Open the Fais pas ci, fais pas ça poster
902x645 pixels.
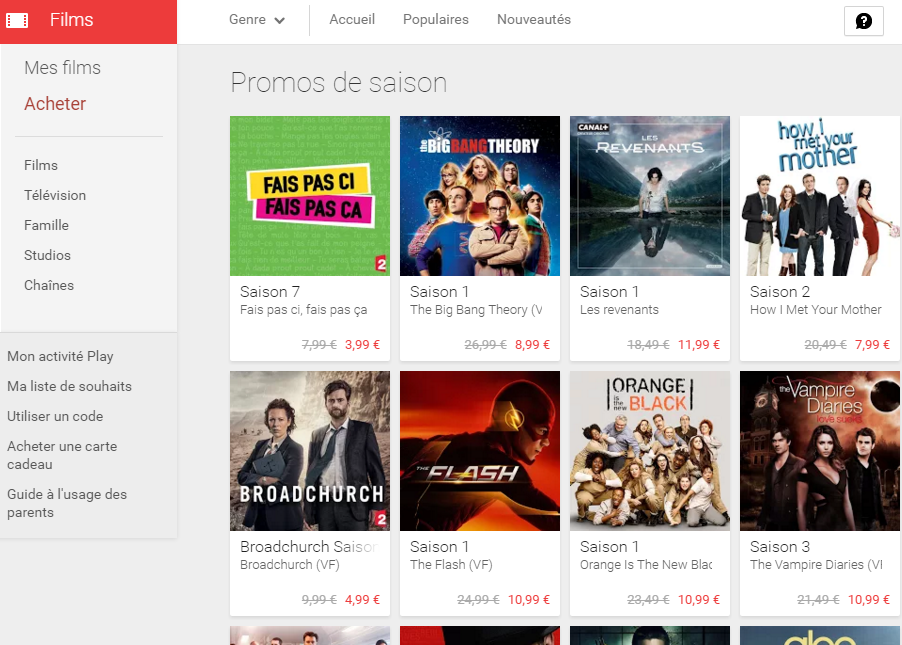[x=310, y=196]
